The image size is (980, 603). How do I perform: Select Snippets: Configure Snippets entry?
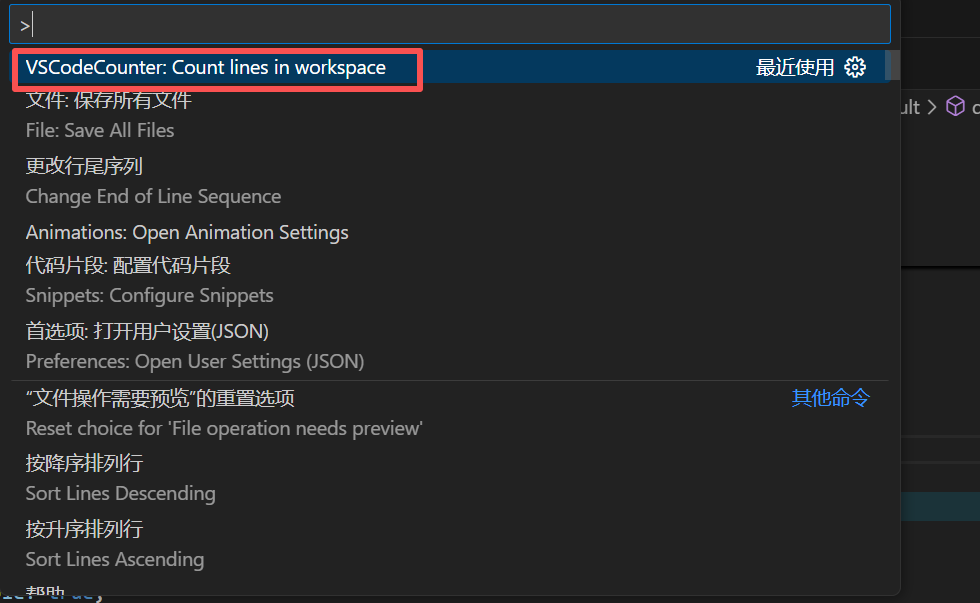point(449,281)
